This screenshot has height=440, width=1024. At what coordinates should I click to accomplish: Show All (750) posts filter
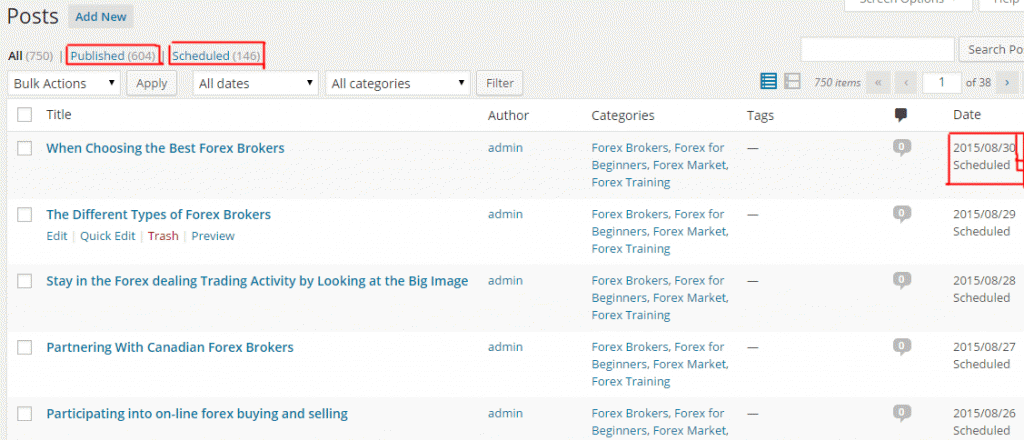(30, 56)
